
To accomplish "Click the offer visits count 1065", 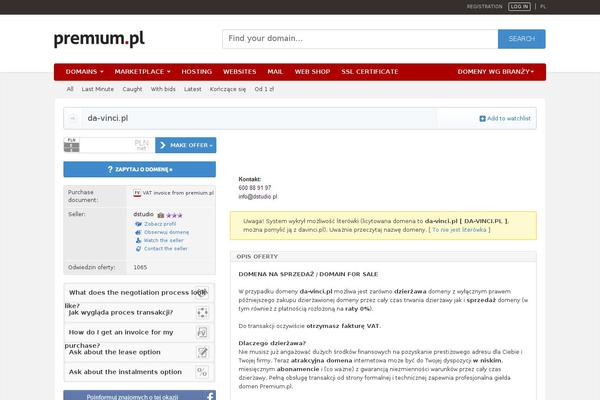I will (140, 267).
